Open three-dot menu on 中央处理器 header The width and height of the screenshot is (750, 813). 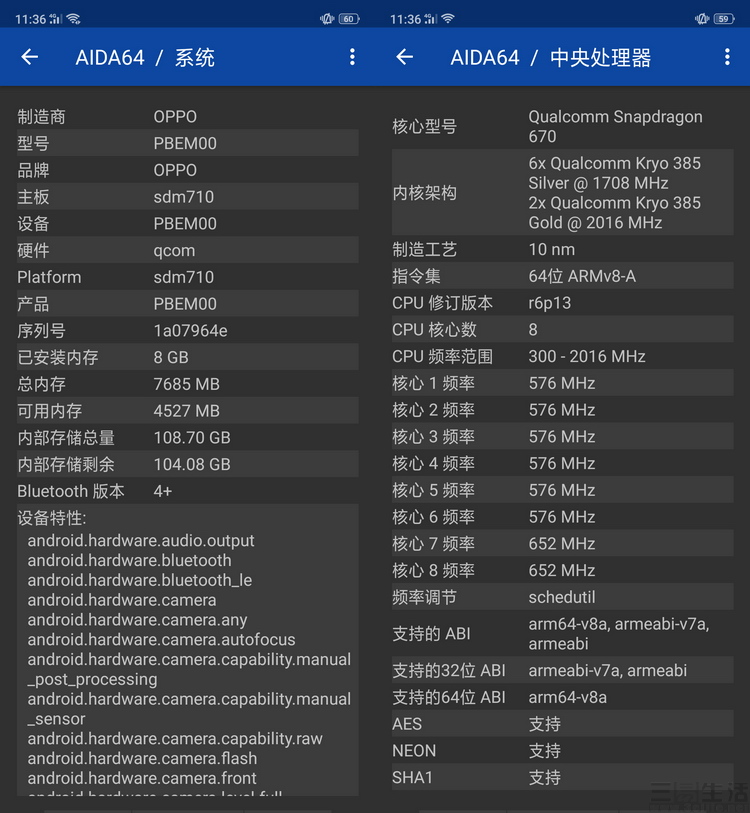tap(727, 57)
